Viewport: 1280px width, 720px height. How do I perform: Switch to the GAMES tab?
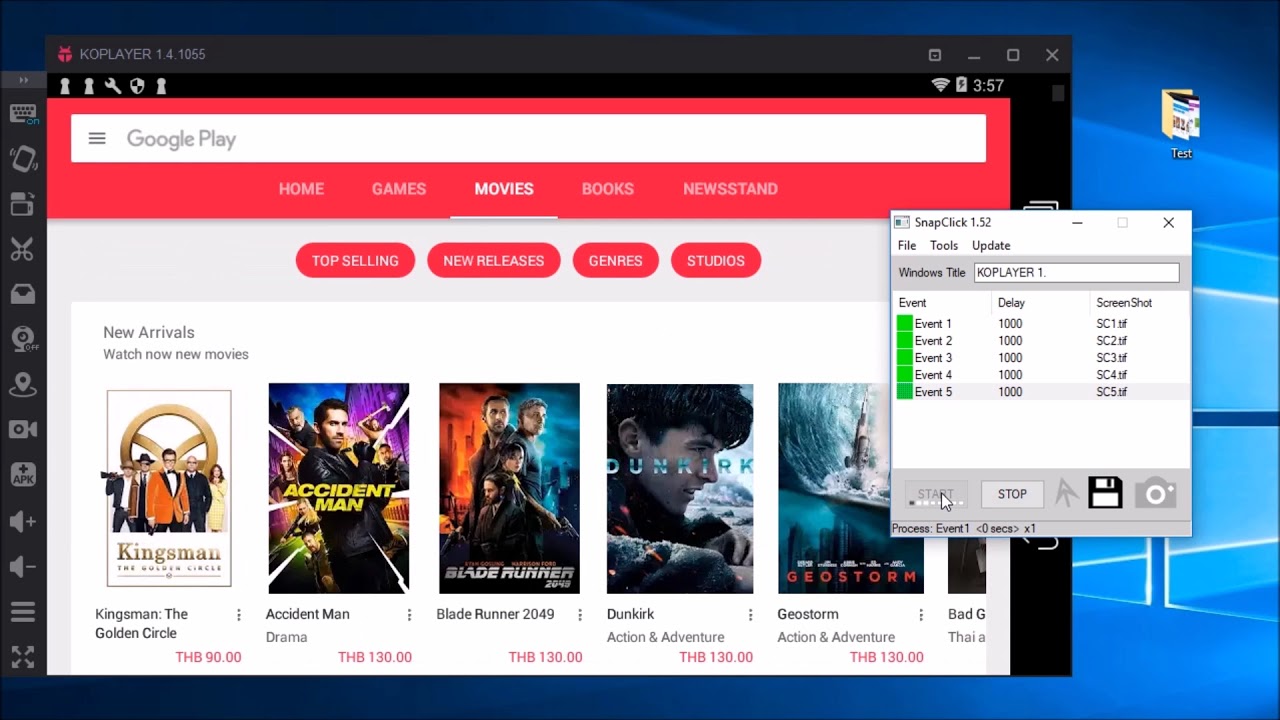tap(399, 189)
